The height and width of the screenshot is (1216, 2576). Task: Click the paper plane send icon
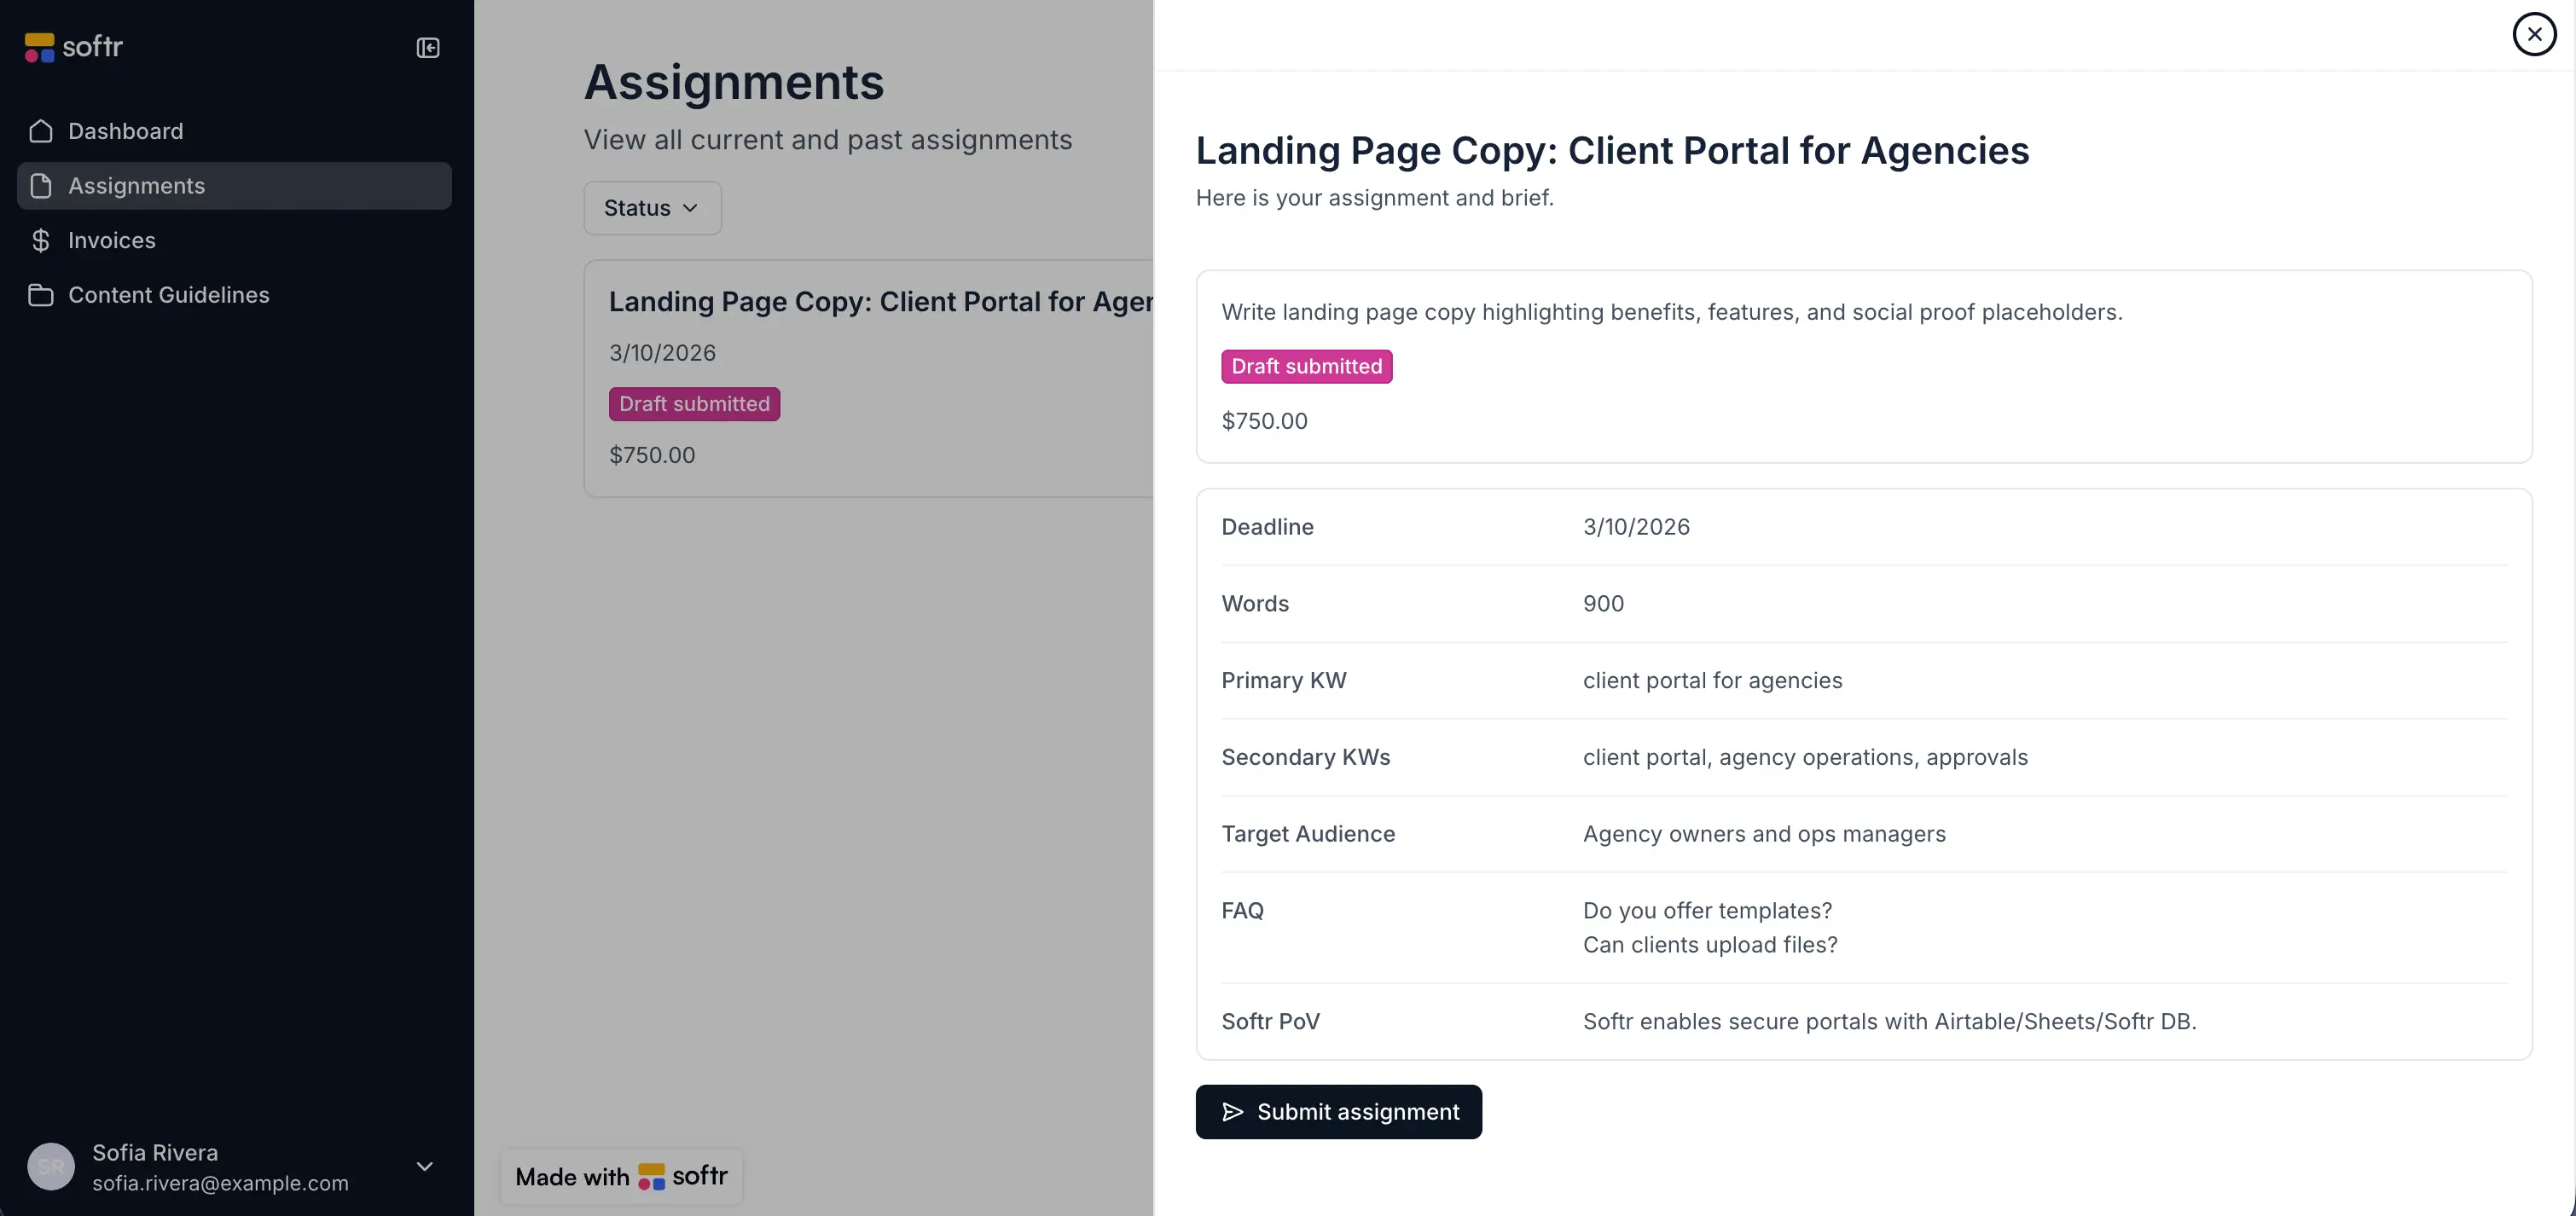click(1232, 1112)
